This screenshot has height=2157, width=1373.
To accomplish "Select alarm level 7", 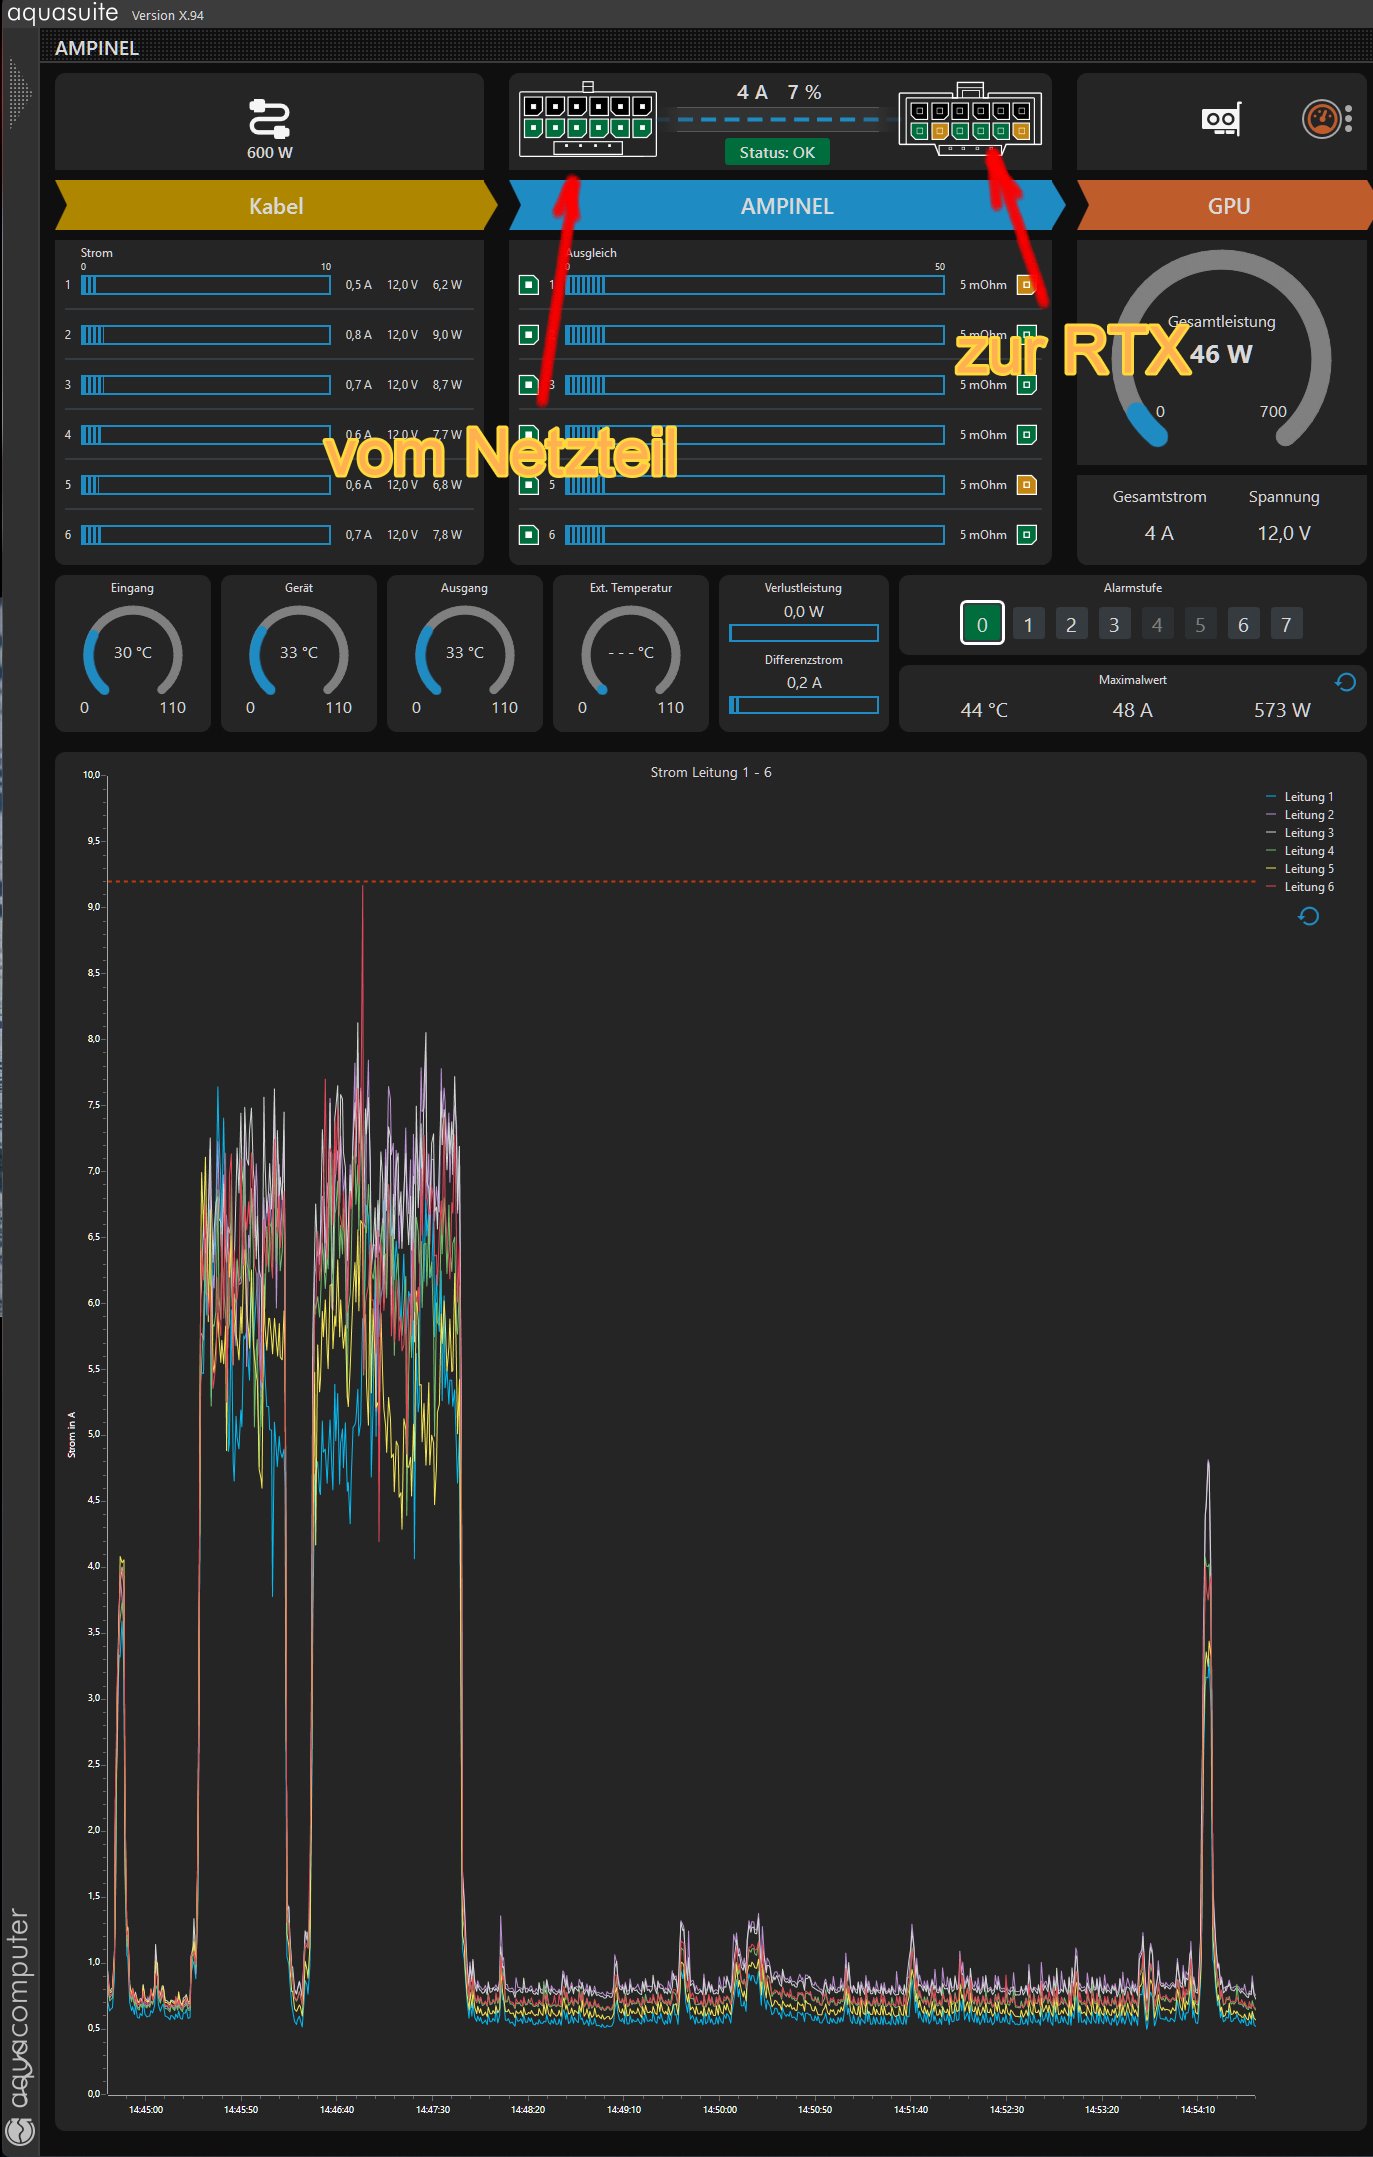I will click(x=1286, y=624).
